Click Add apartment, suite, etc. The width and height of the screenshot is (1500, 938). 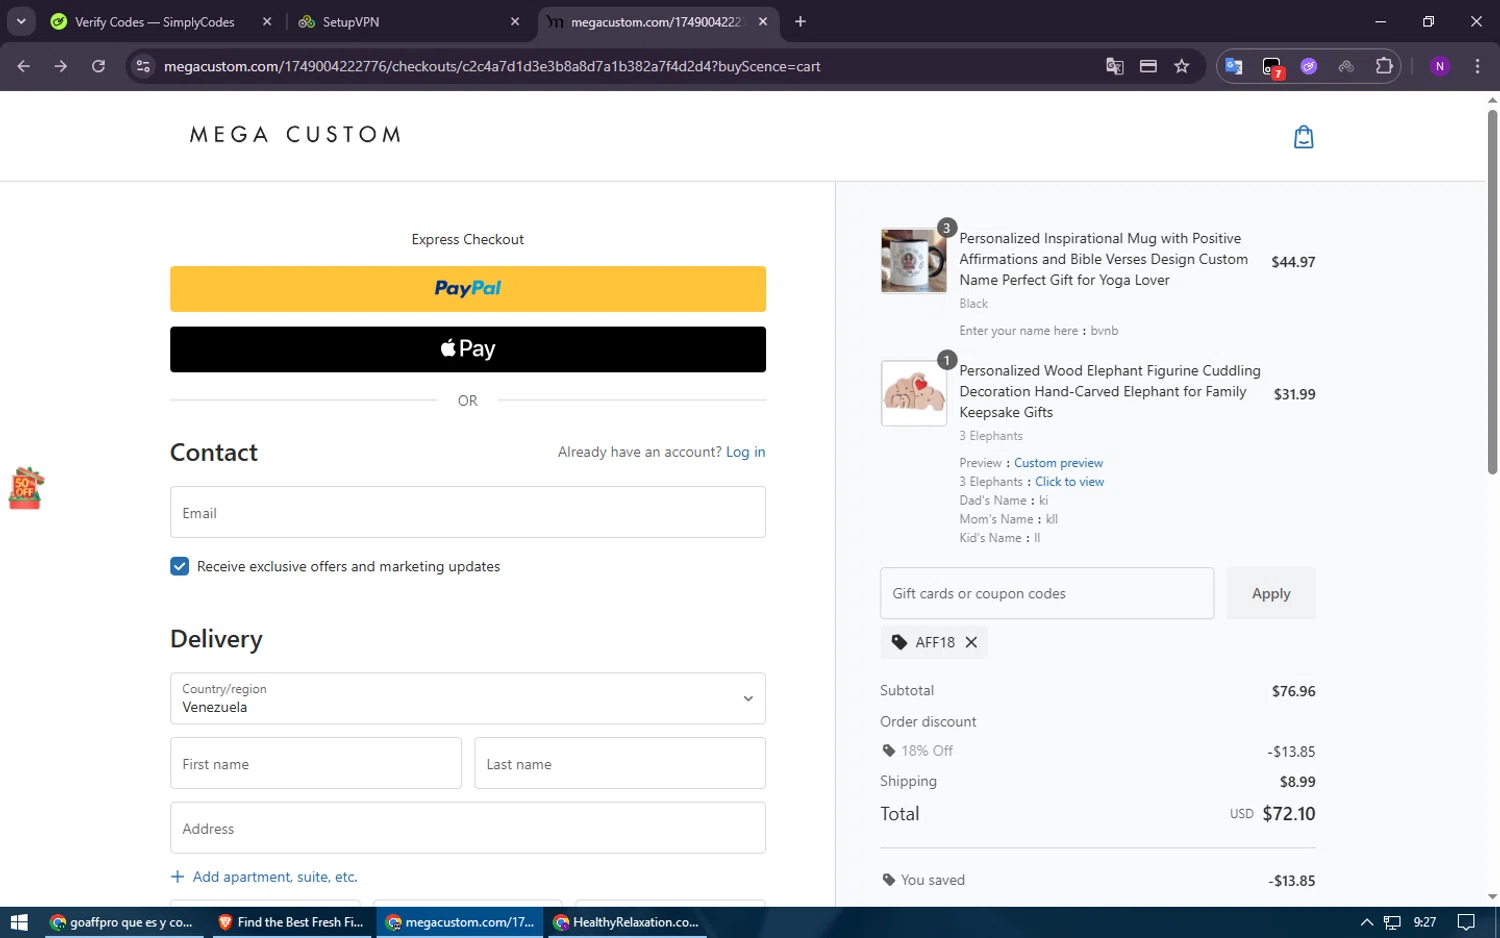264,877
